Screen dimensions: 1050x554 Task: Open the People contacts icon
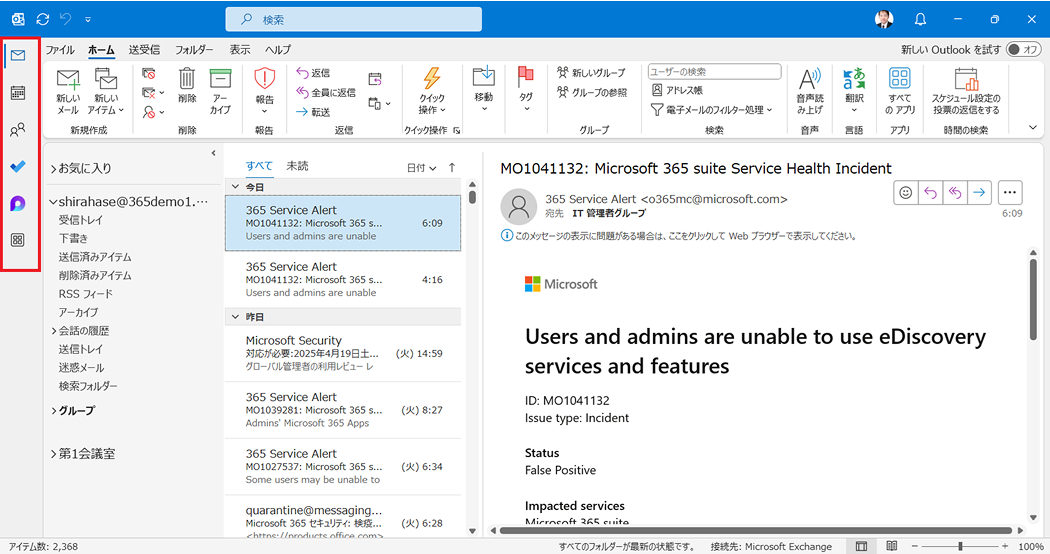point(18,129)
